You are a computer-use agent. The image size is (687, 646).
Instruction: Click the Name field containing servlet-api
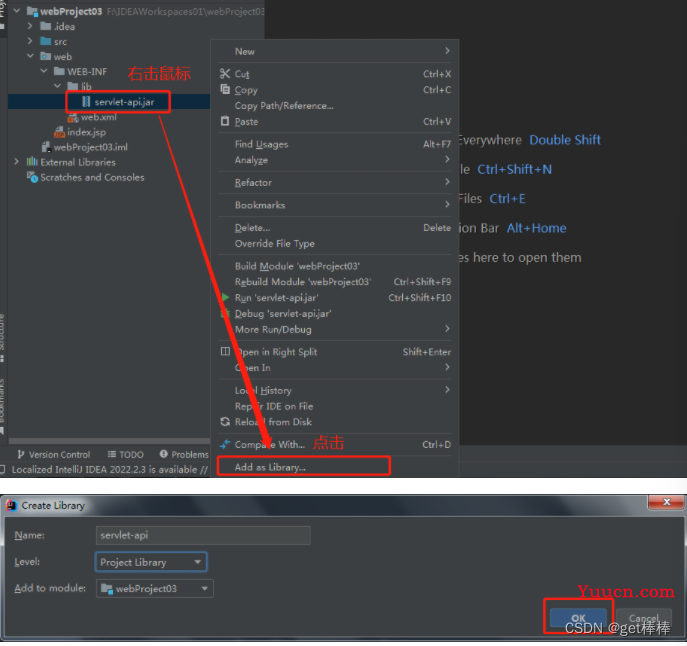click(203, 535)
